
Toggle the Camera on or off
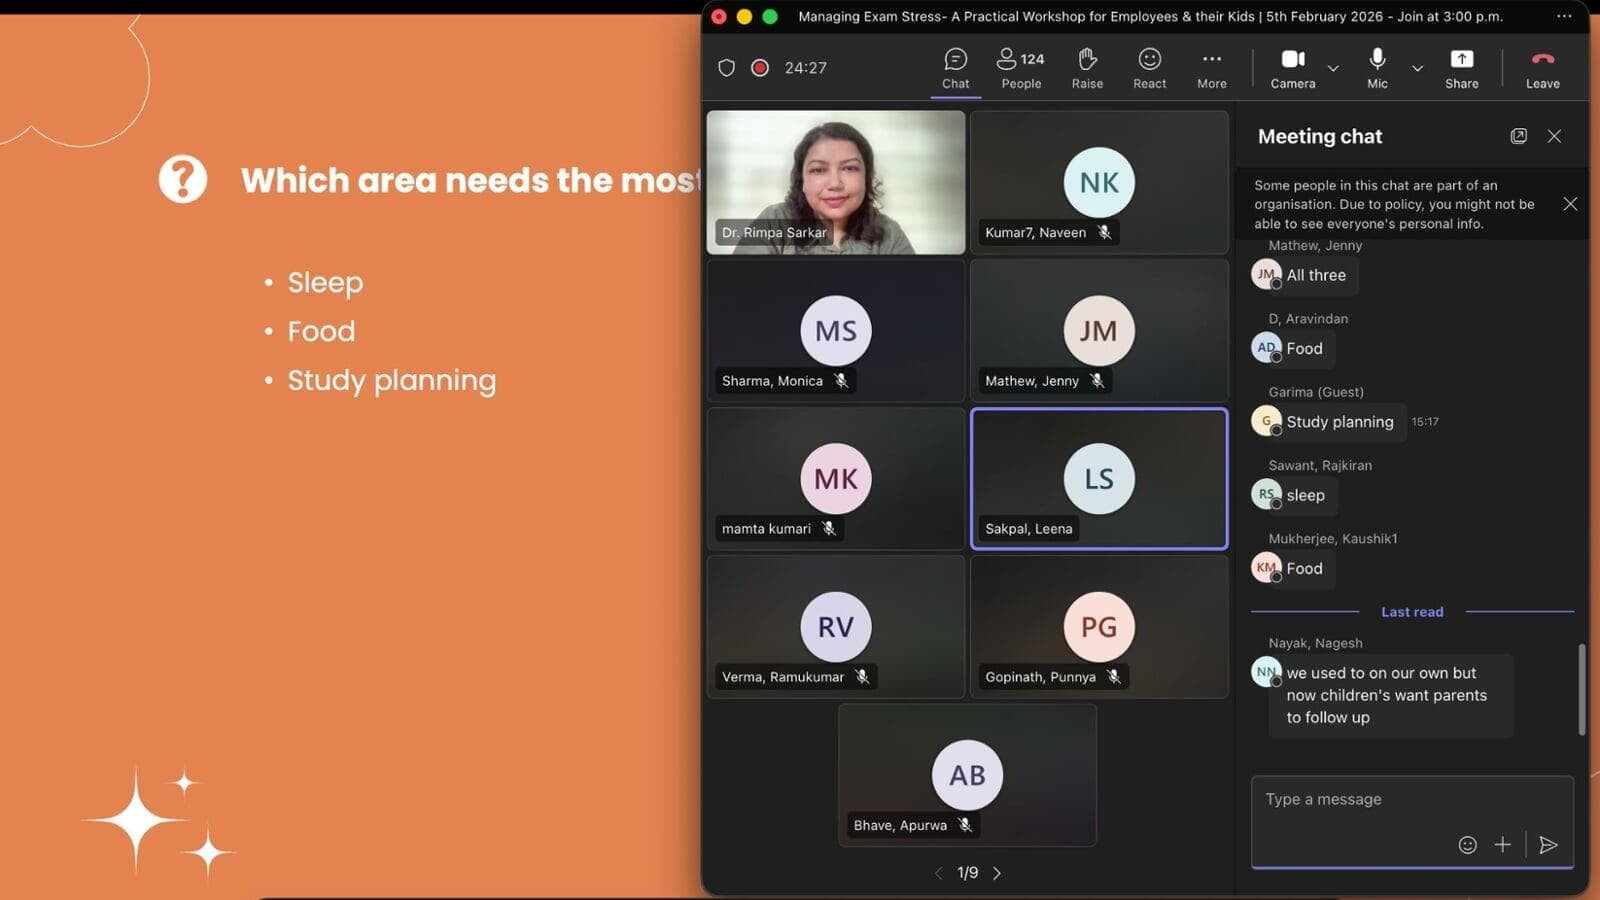coord(1293,69)
